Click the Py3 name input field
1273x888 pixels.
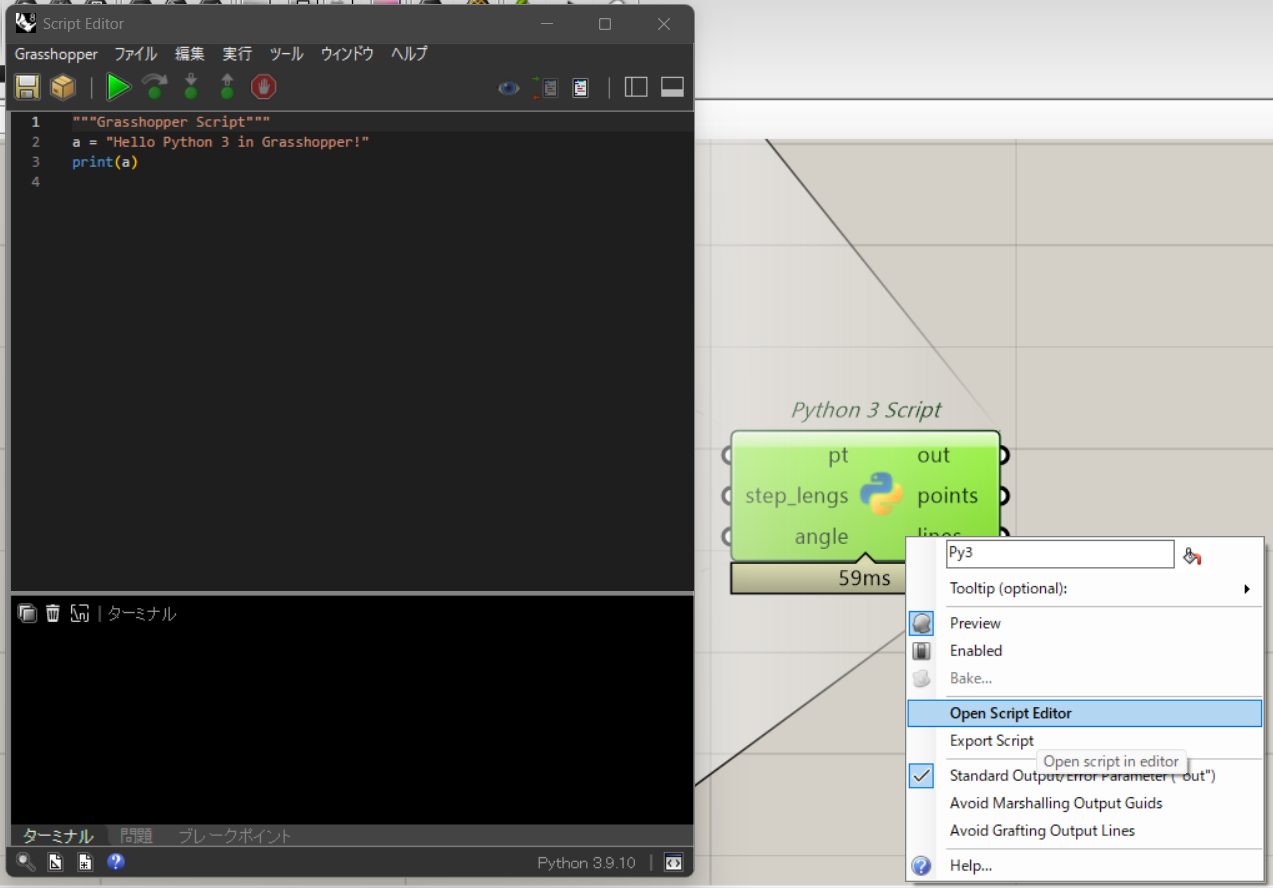click(x=1059, y=554)
